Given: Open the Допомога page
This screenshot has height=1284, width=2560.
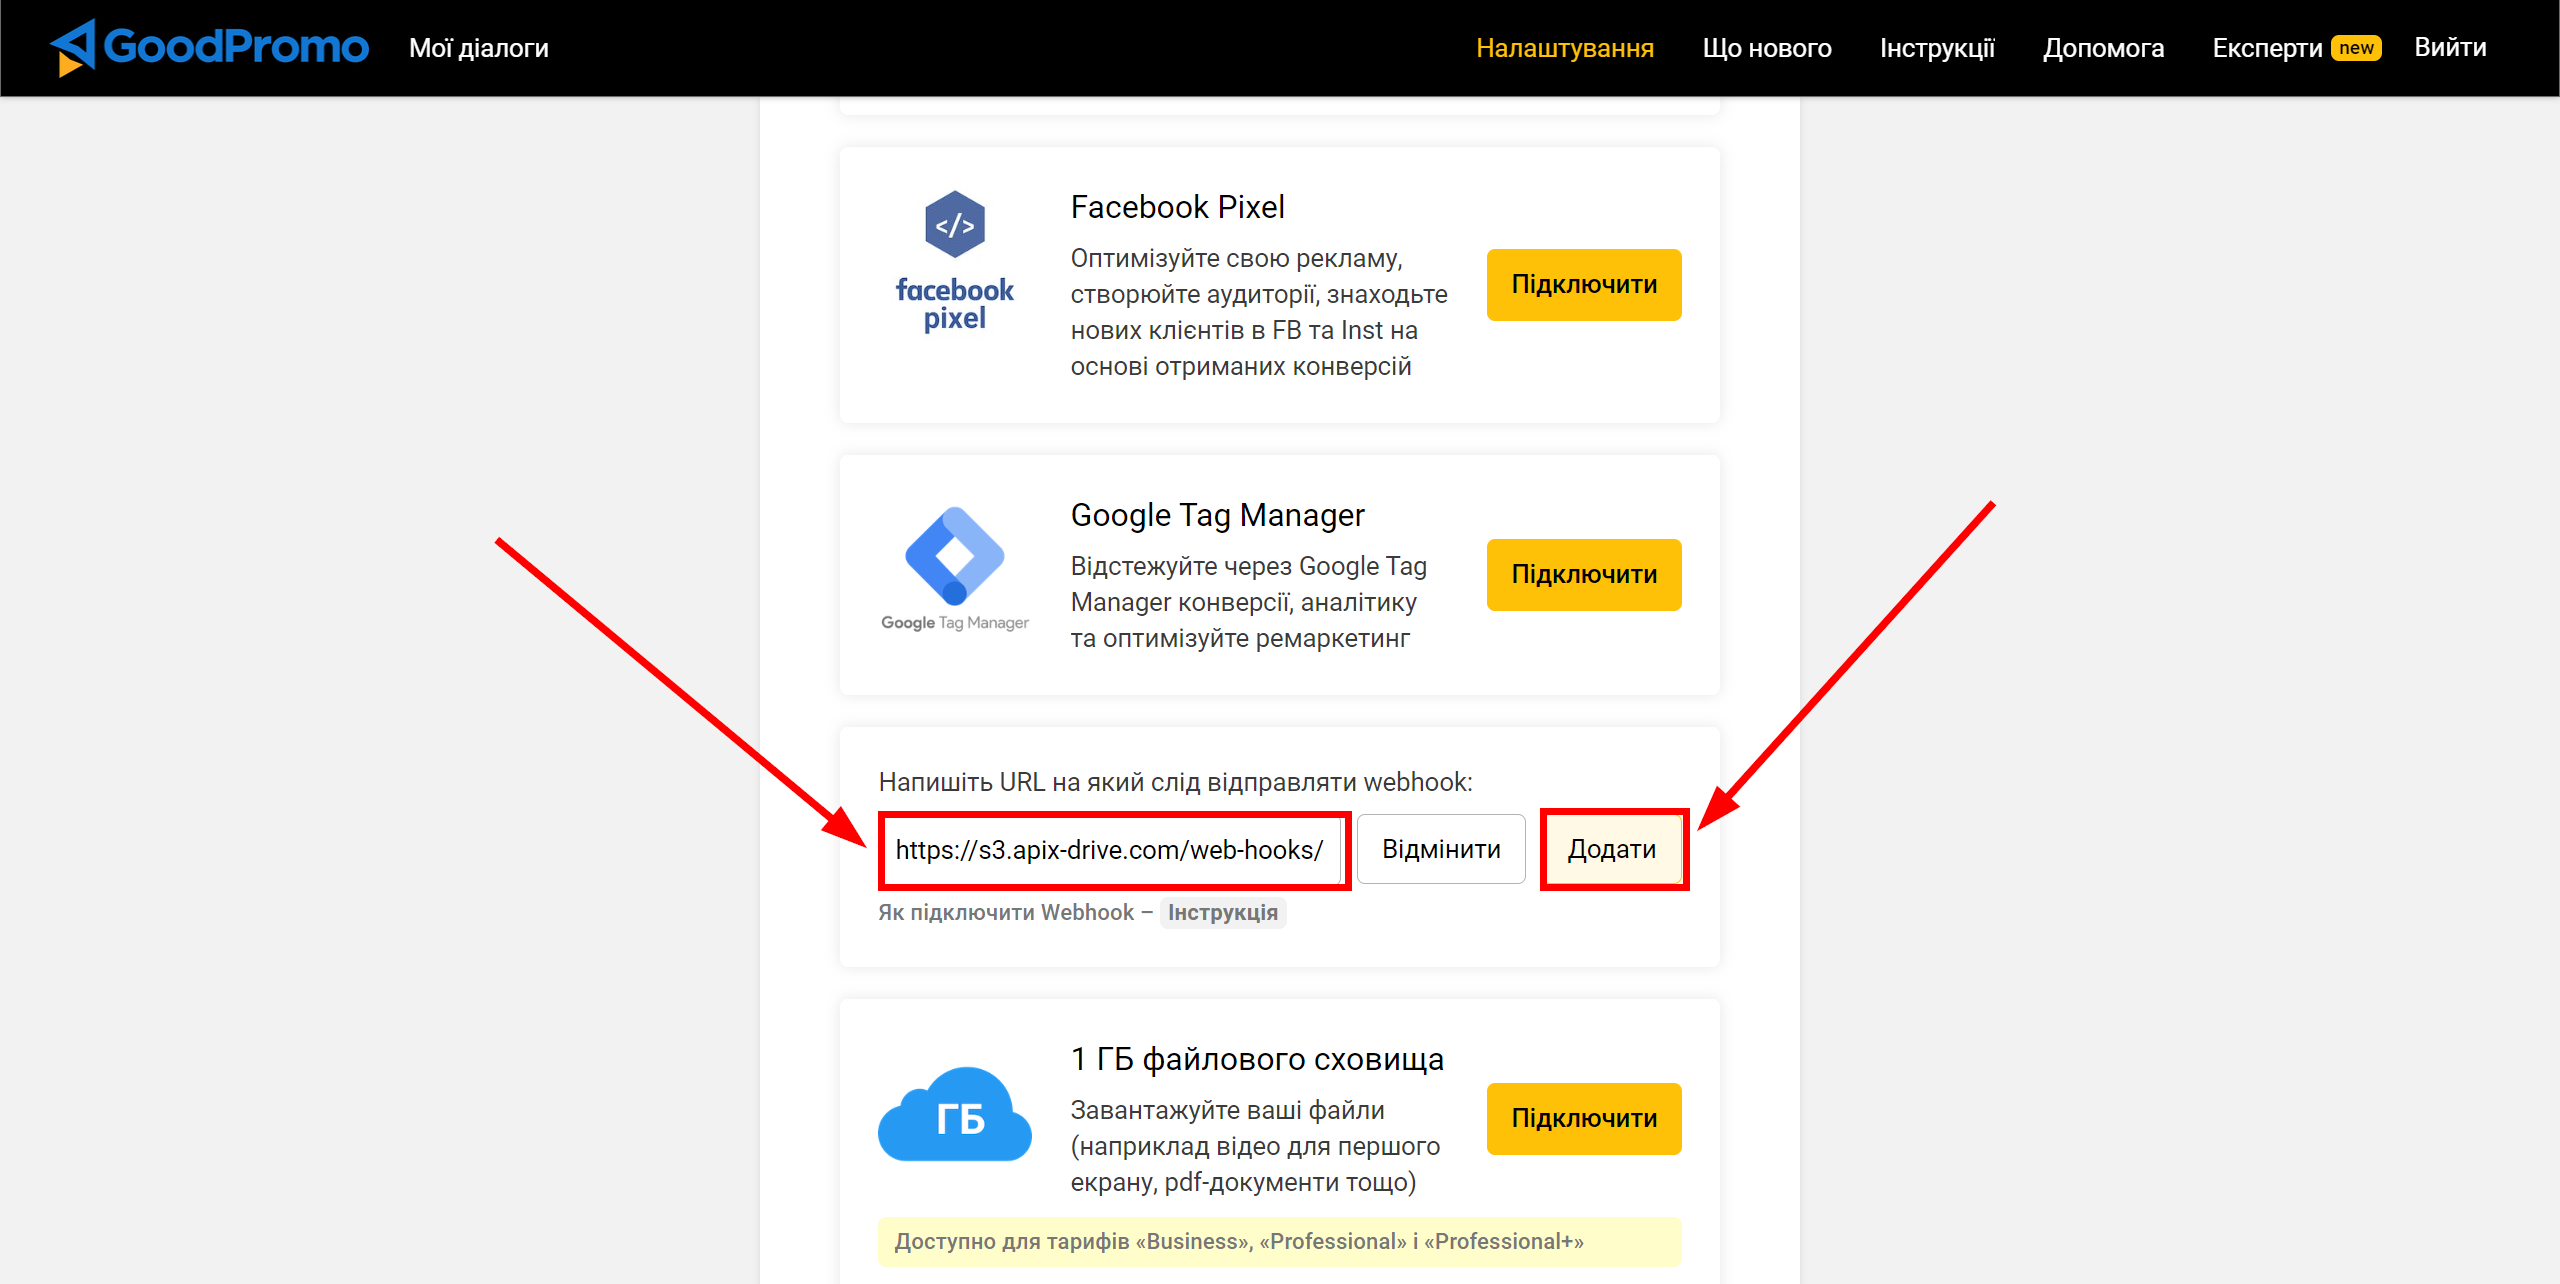Looking at the screenshot, I should click(2103, 48).
